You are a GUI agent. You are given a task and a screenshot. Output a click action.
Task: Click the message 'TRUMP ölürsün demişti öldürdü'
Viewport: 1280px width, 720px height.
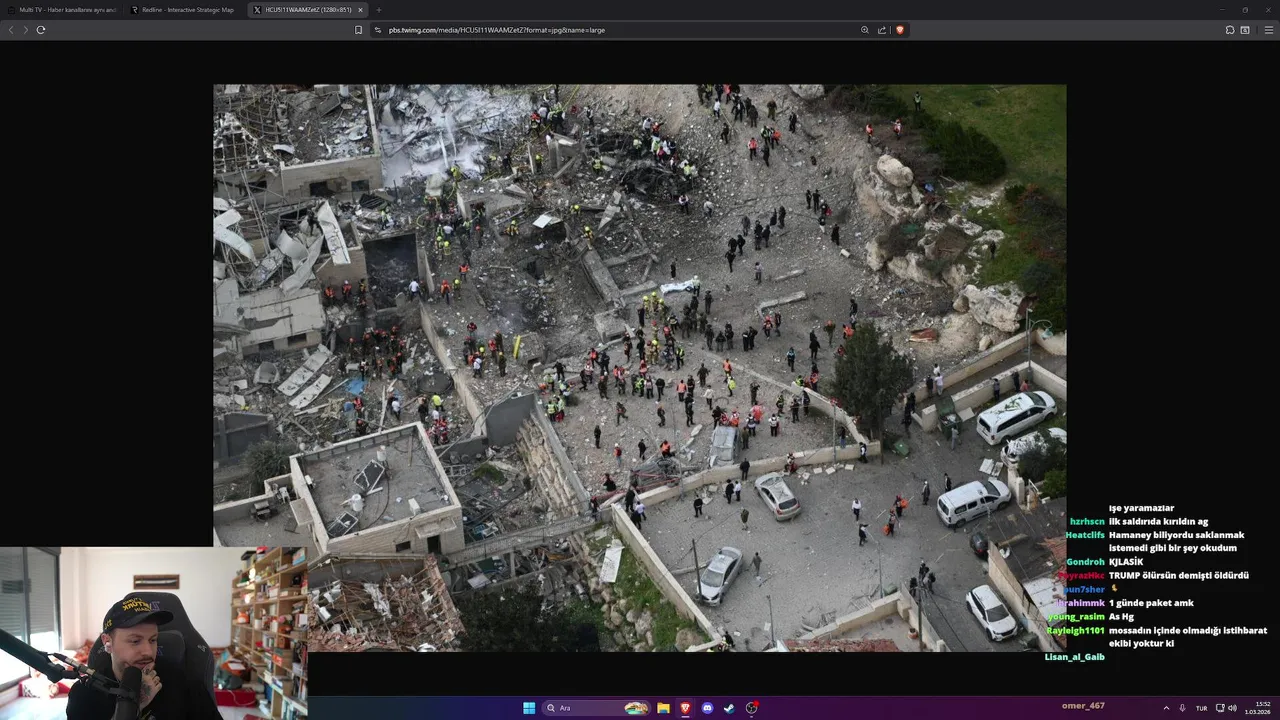tap(1179, 576)
